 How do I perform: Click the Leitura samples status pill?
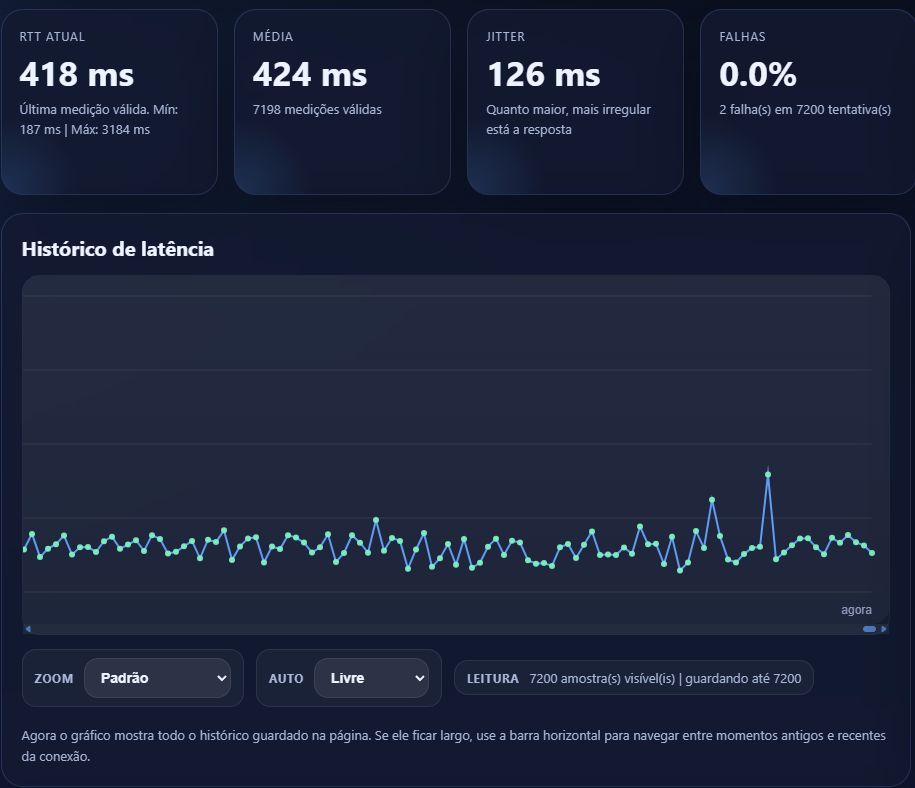[634, 678]
